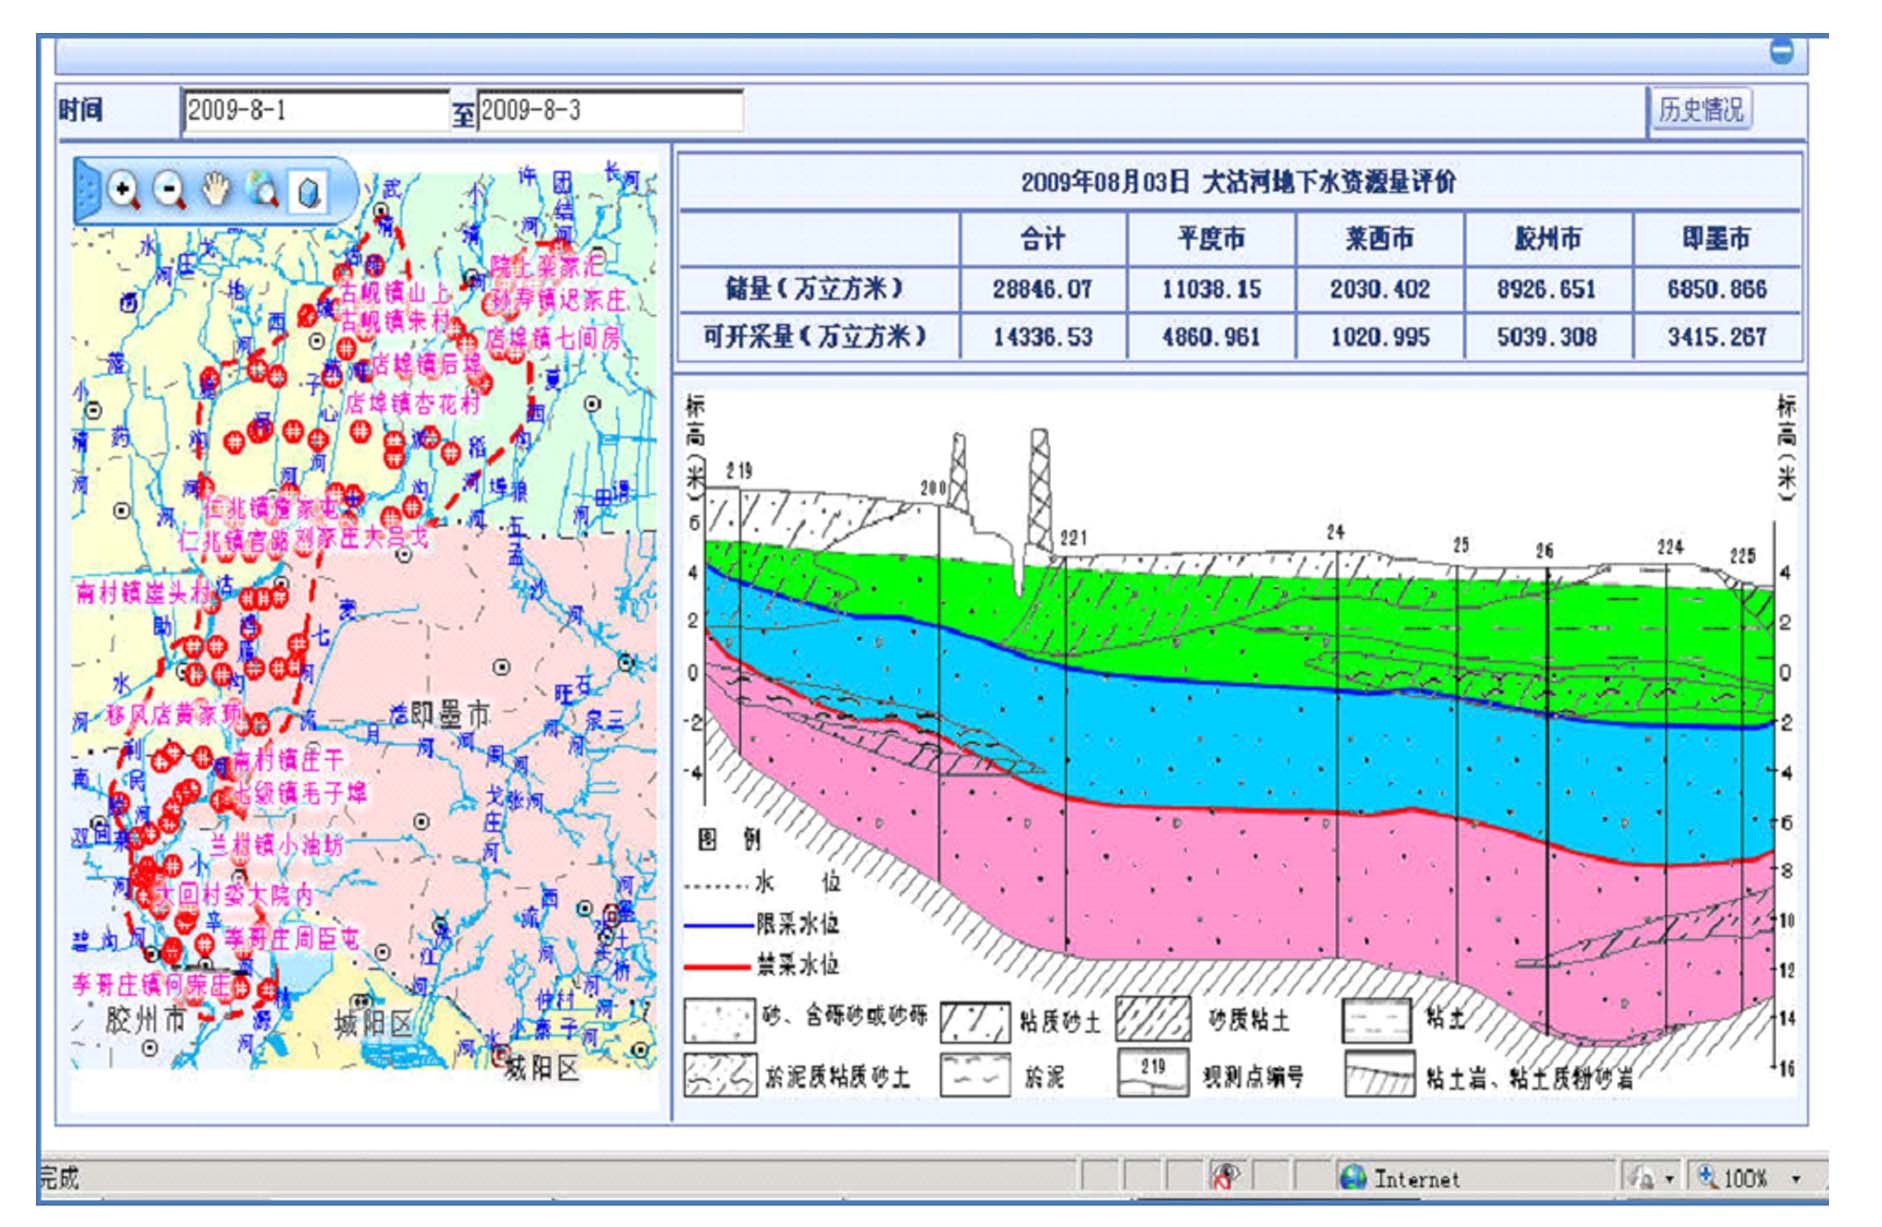Image resolution: width=1882 pixels, height=1227 pixels.
Task: Click the map toolbar's dotted grip handle
Action: point(90,190)
